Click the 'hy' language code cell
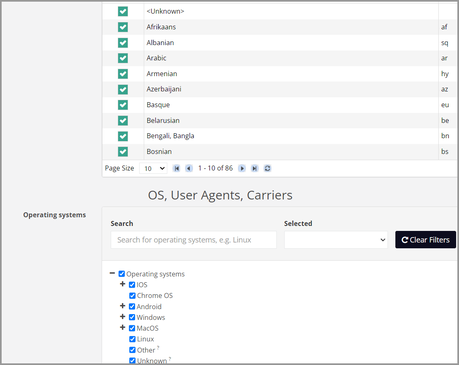Viewport: 459px width, 365px height. [x=445, y=74]
